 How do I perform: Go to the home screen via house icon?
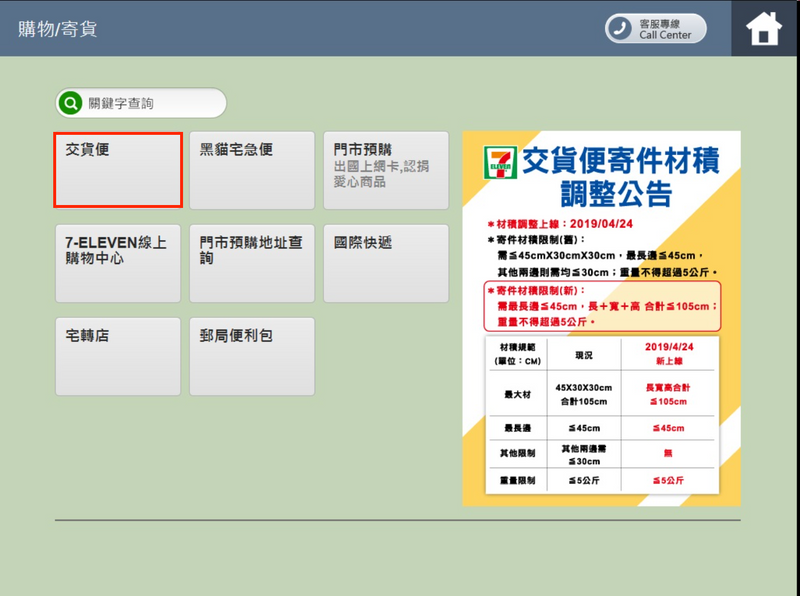[764, 29]
